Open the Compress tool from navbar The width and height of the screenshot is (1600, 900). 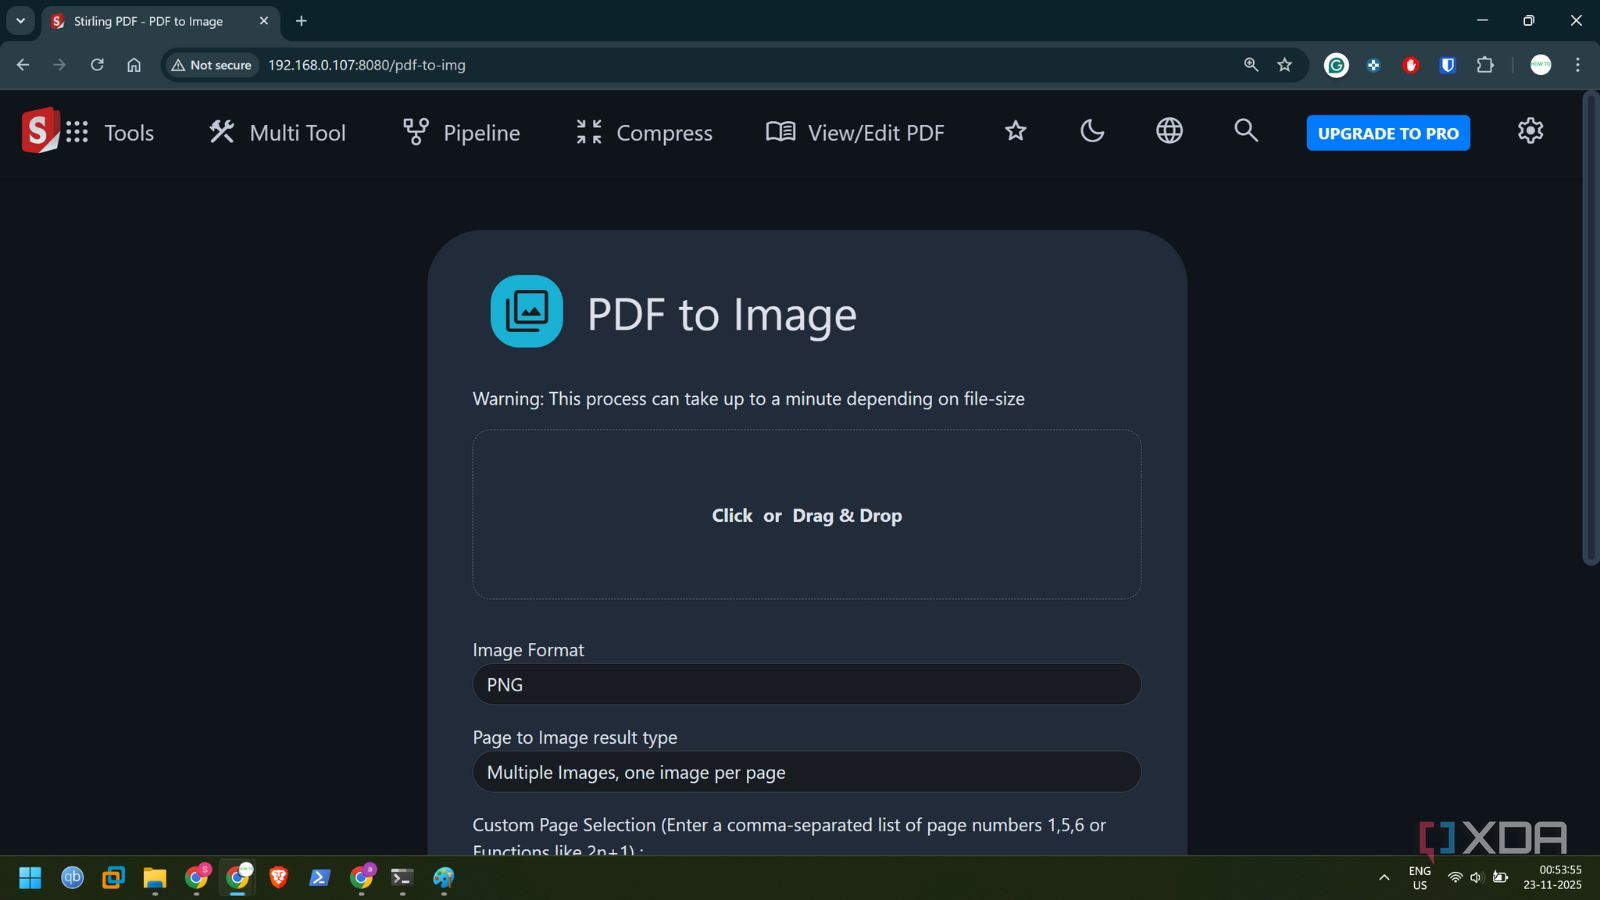point(644,132)
